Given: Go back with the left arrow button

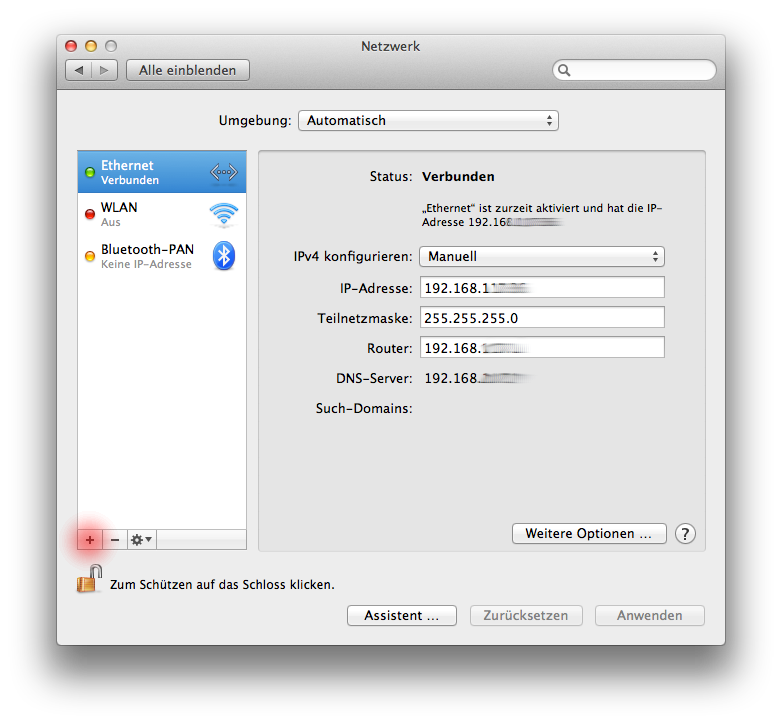Looking at the screenshot, I should [x=80, y=70].
